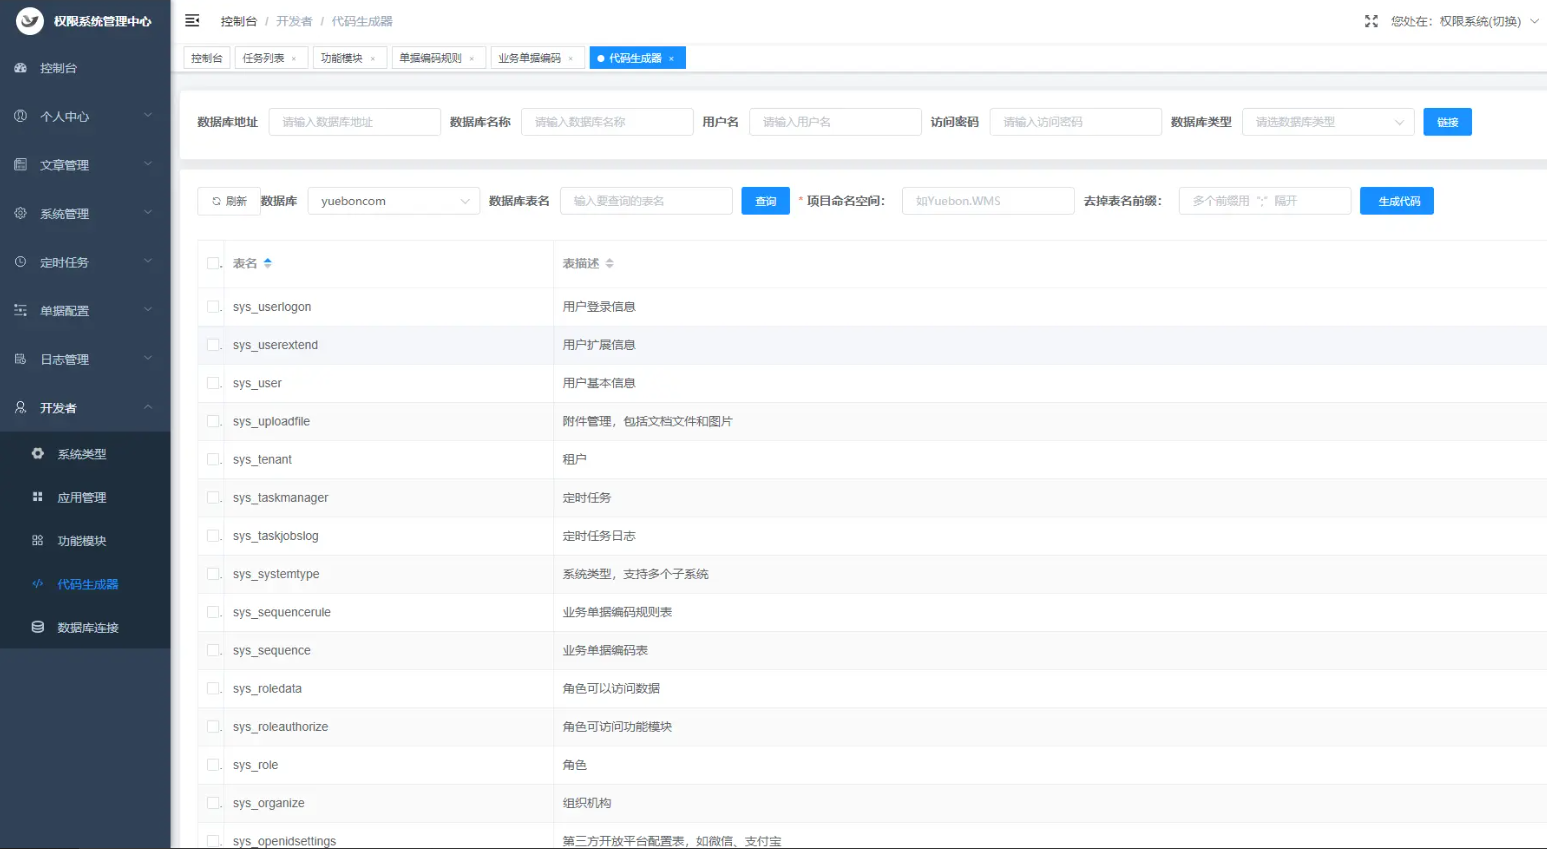Image resolution: width=1547 pixels, height=849 pixels.
Task: Focus the 访问密码 input field
Action: point(1076,122)
